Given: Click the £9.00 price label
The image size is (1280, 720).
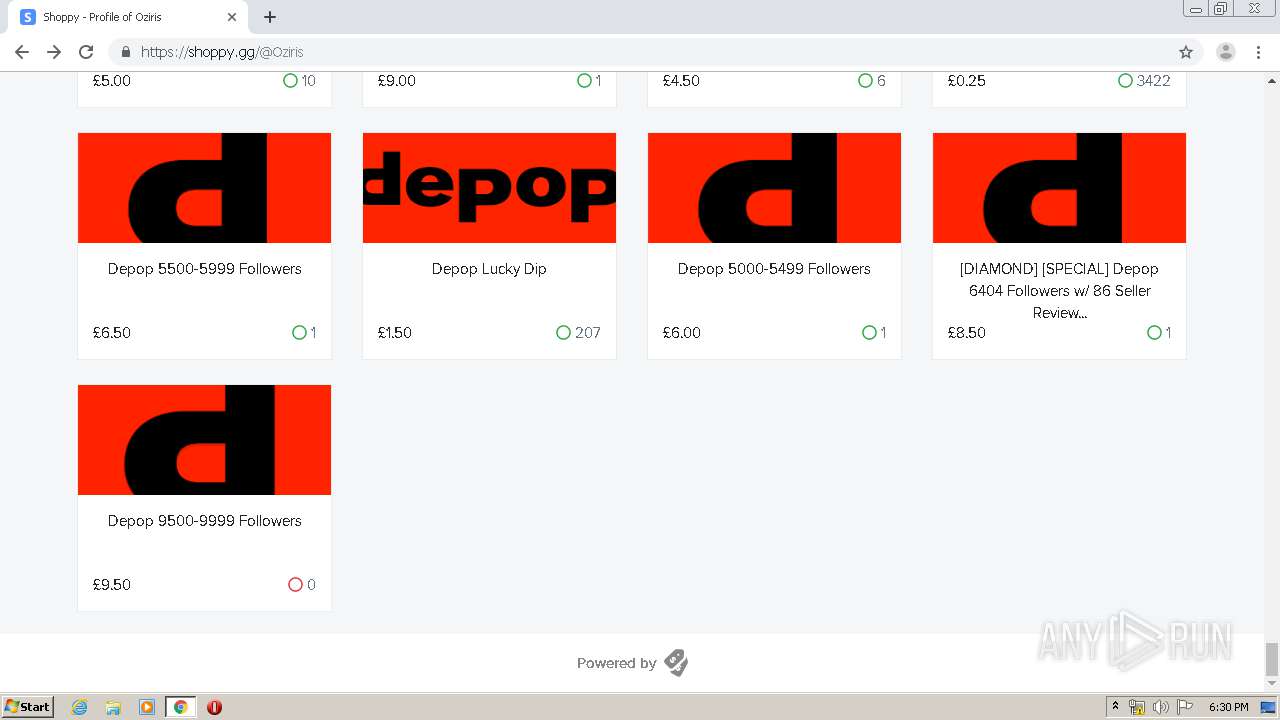Looking at the screenshot, I should coord(397,81).
